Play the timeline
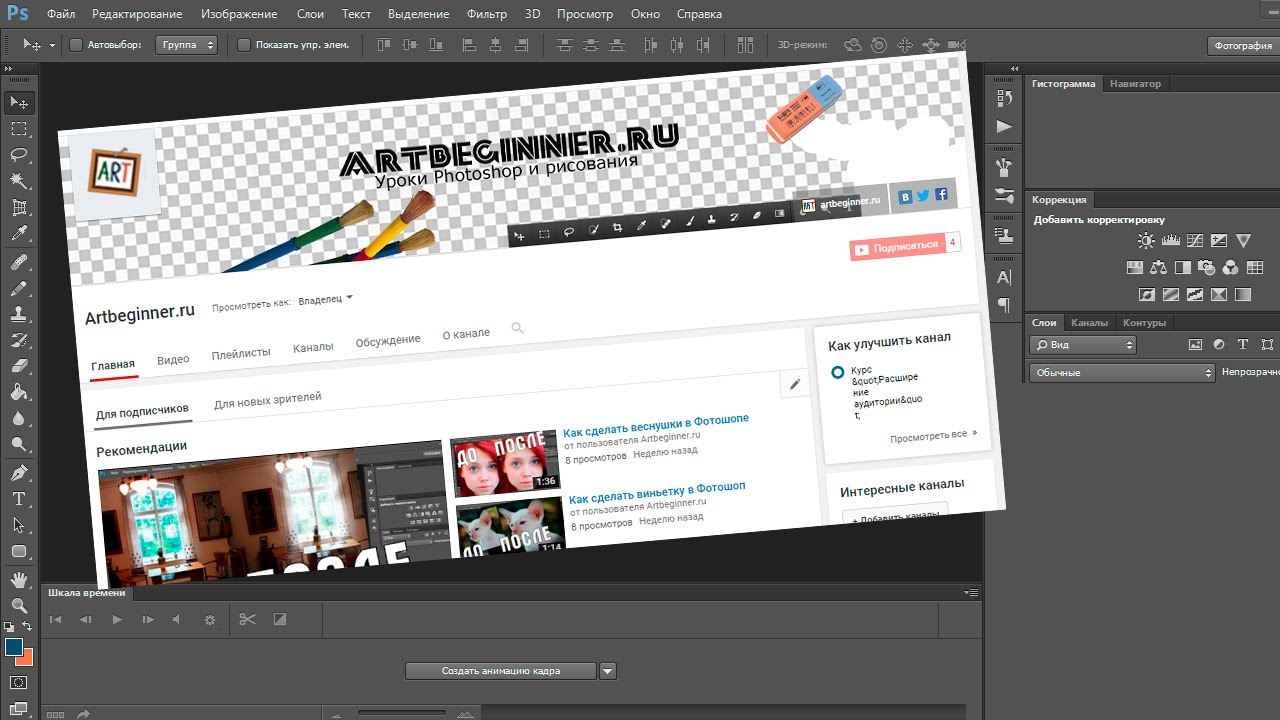This screenshot has width=1280, height=720. coord(117,619)
